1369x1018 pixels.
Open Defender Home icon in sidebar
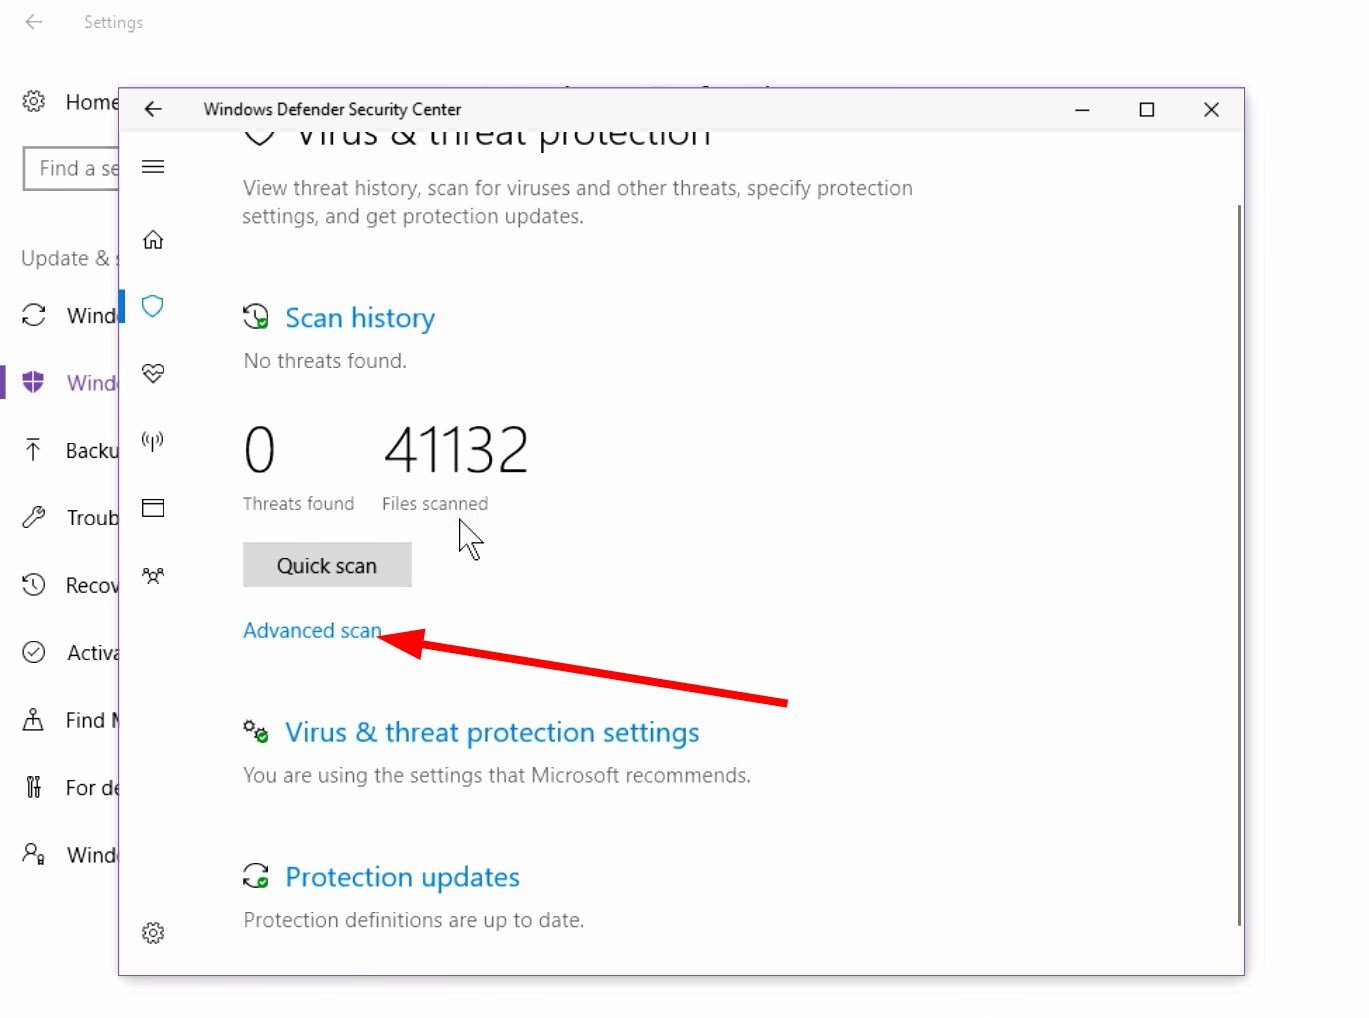pyautogui.click(x=153, y=240)
